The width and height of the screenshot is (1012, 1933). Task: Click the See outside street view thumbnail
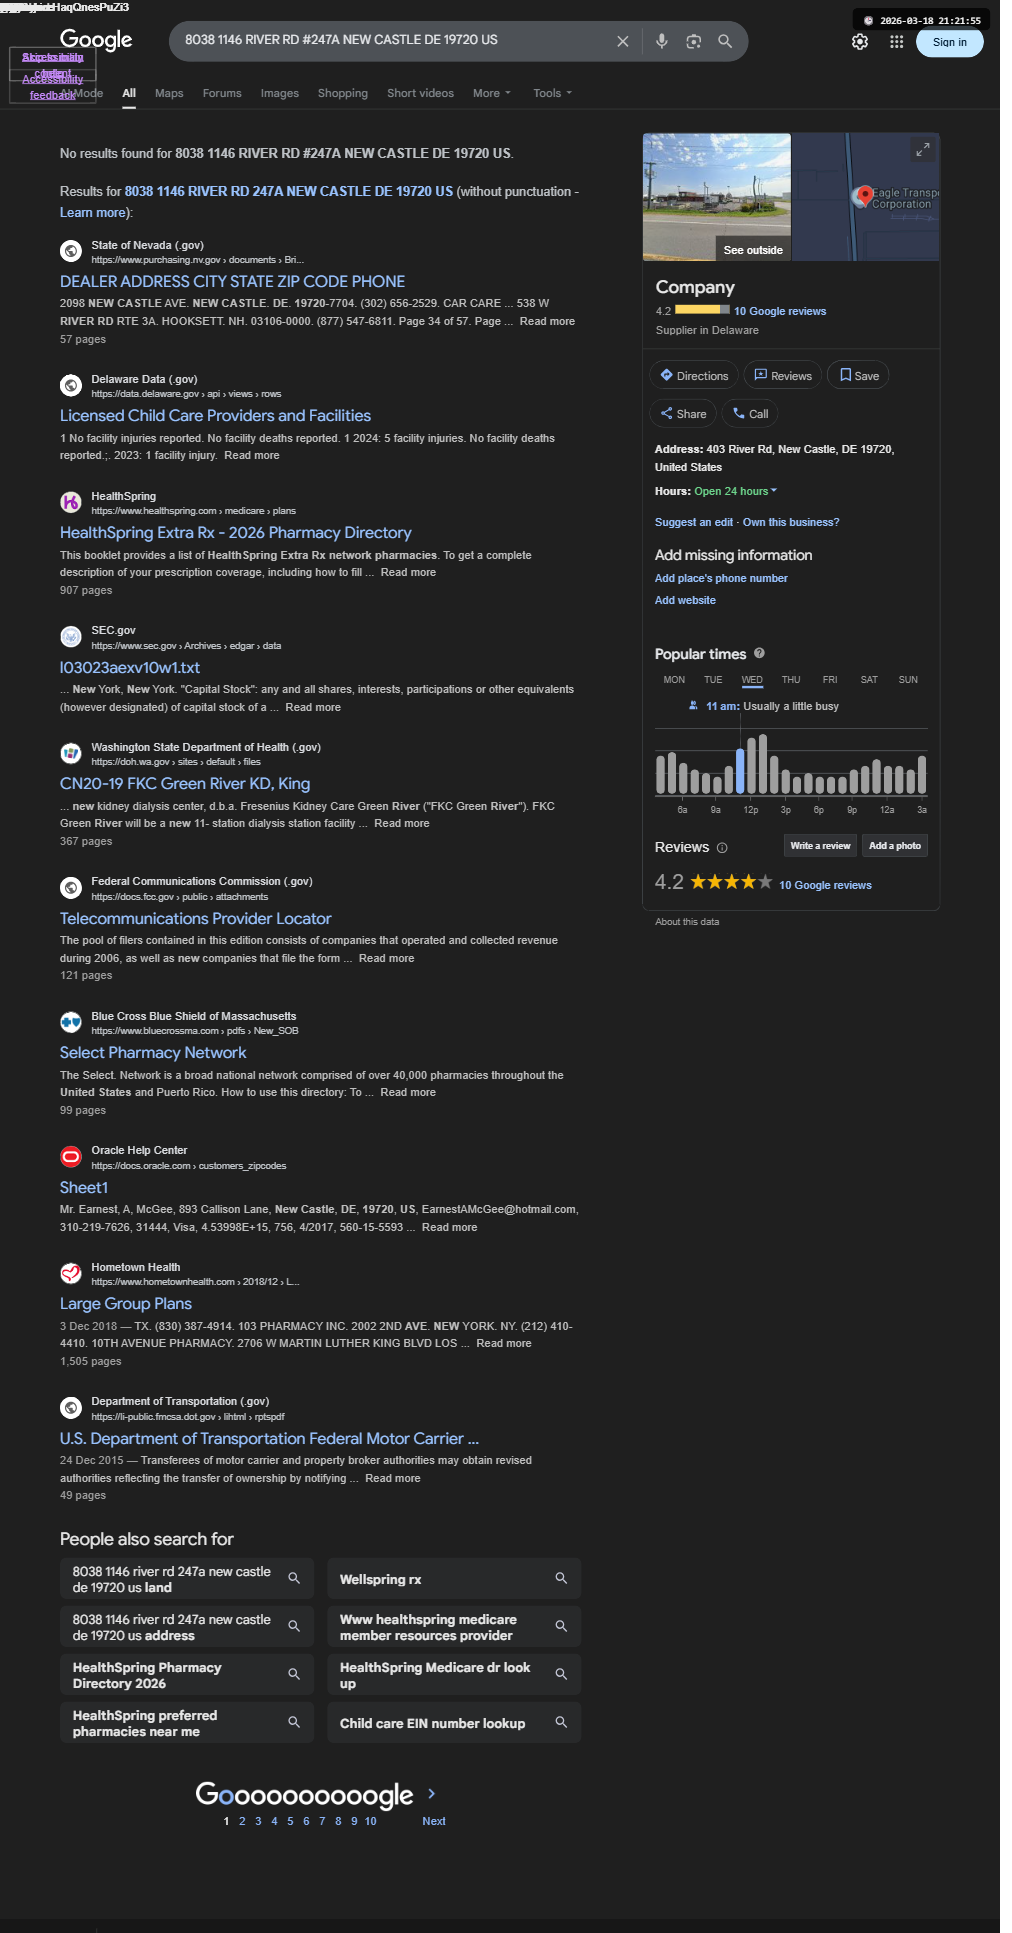point(717,197)
